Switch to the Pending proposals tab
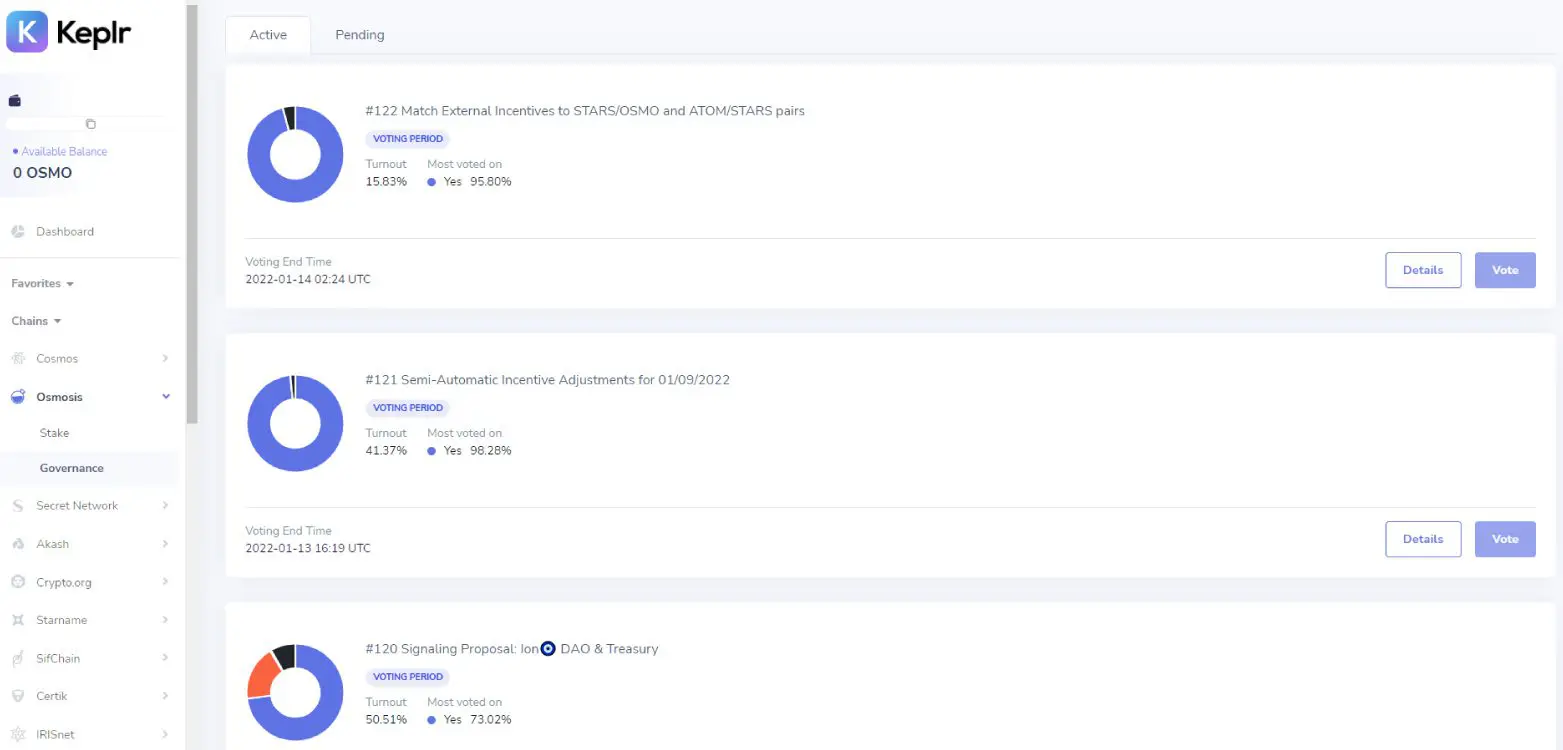The width and height of the screenshot is (1563, 750). click(360, 35)
